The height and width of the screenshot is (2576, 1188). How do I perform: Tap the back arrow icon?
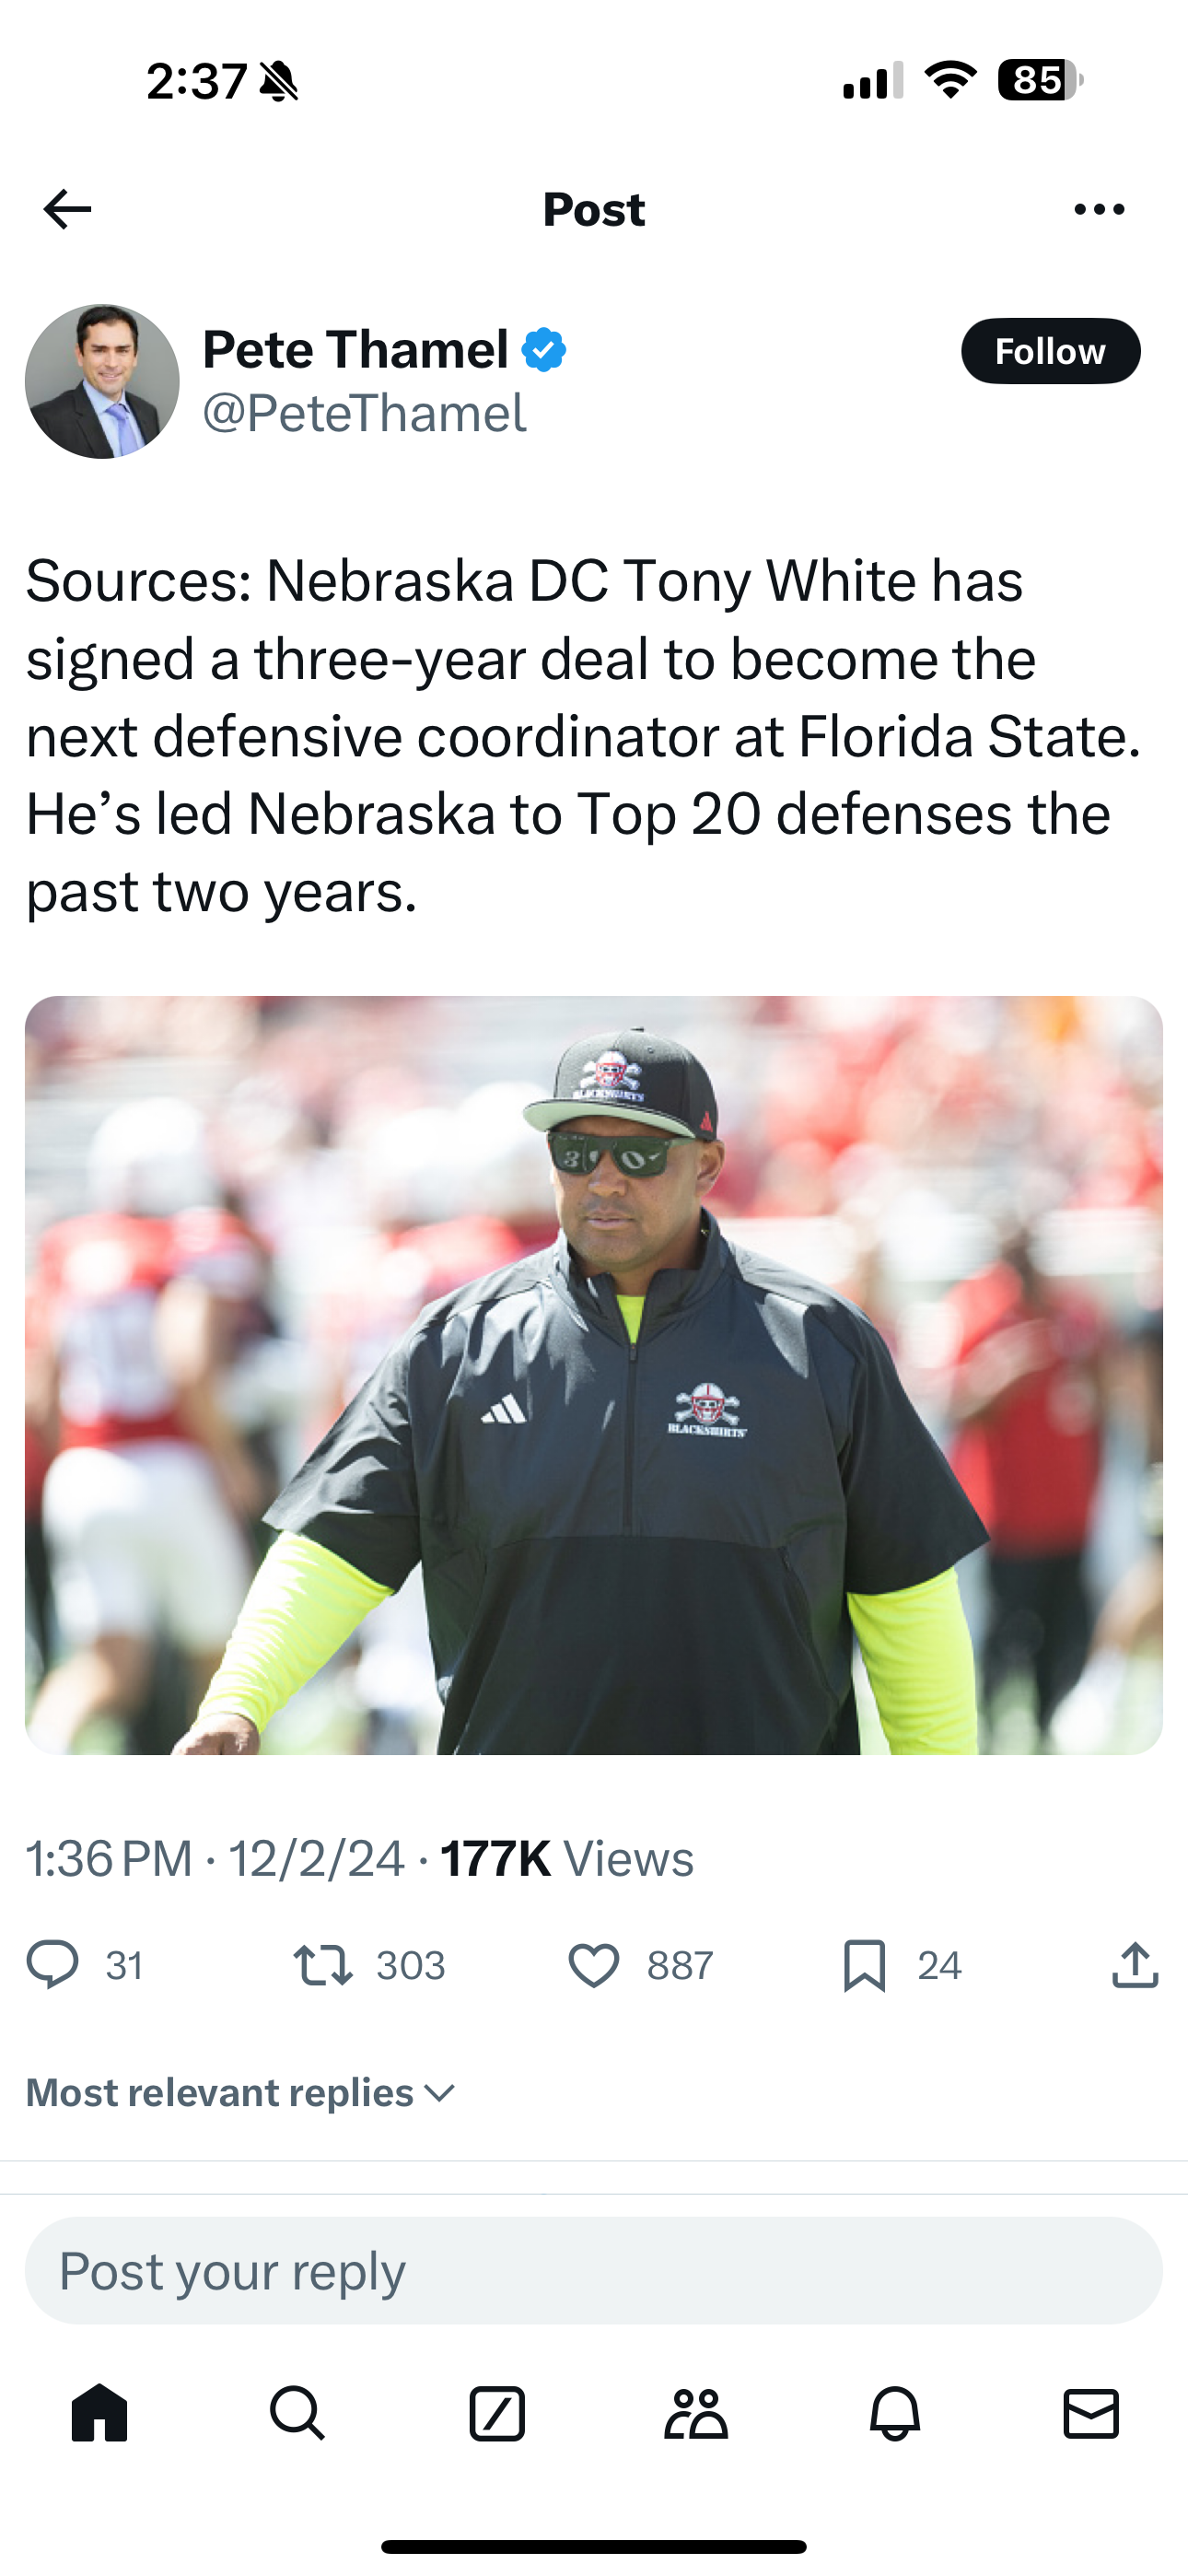pyautogui.click(x=68, y=209)
